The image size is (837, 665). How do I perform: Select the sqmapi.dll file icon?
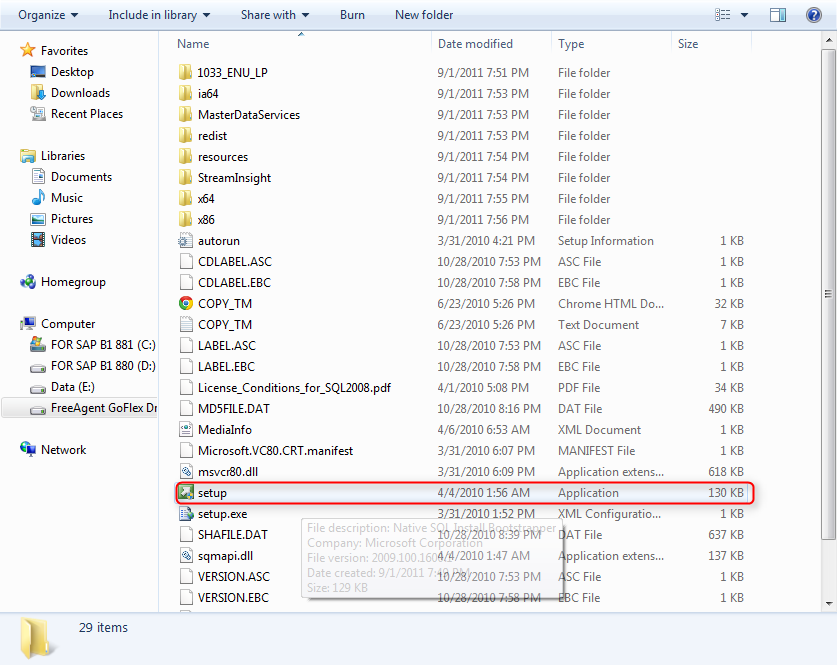185,556
